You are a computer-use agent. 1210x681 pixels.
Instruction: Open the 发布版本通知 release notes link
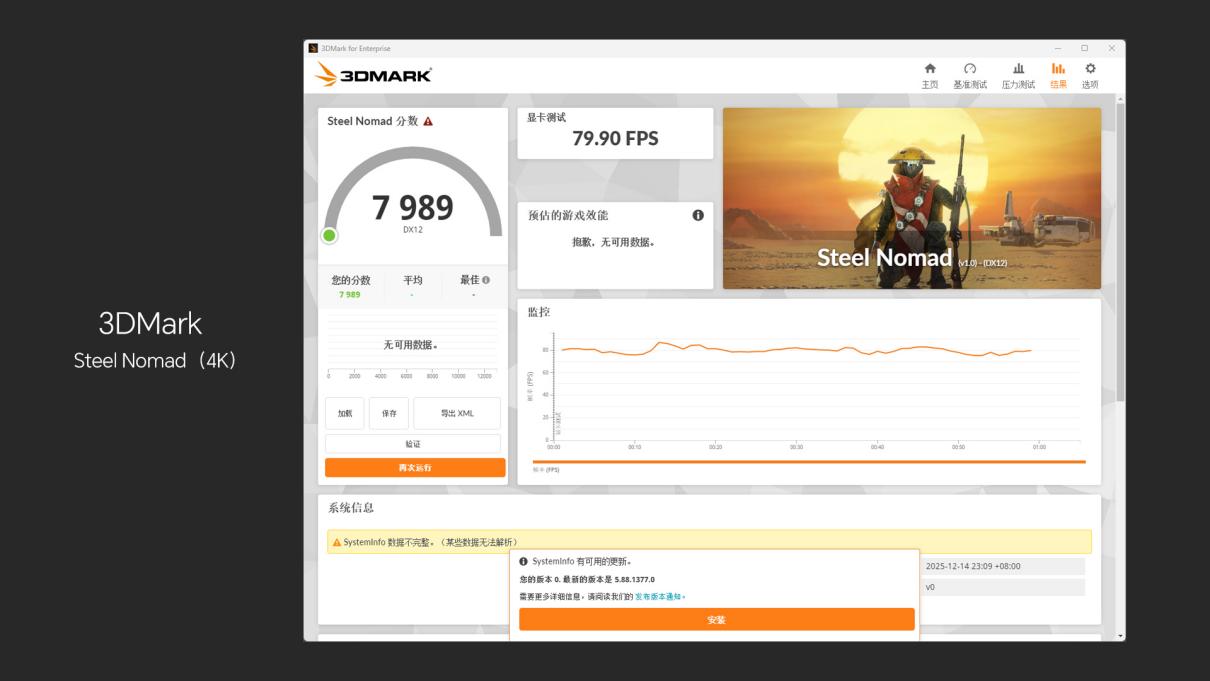tap(660, 596)
